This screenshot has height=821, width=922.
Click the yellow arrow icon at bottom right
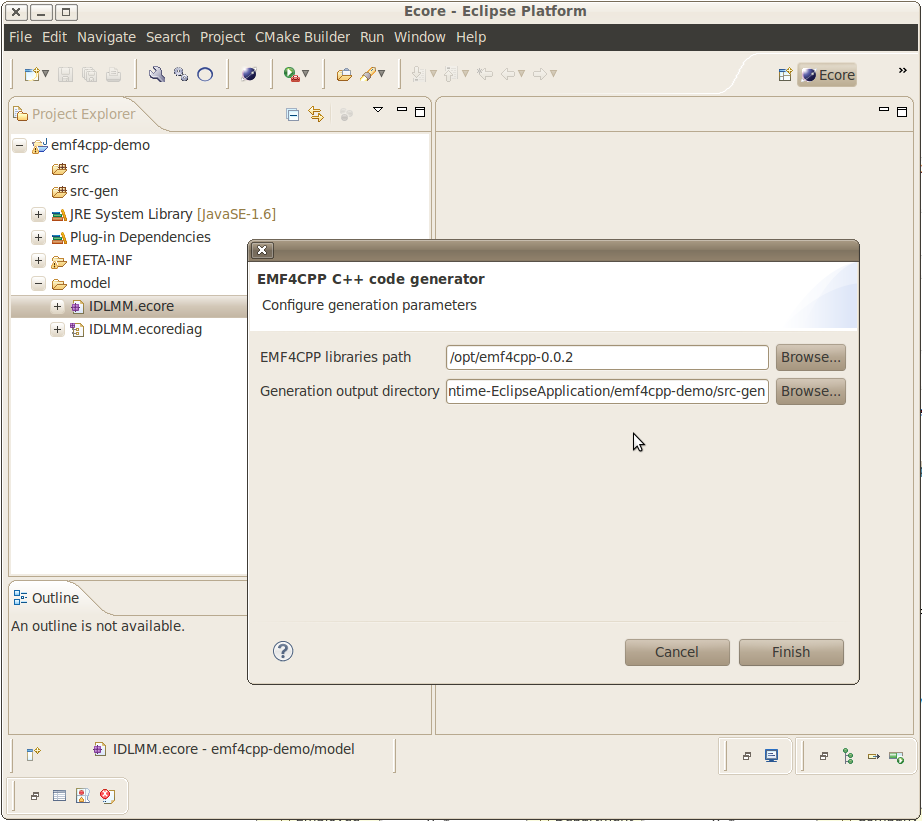point(873,756)
